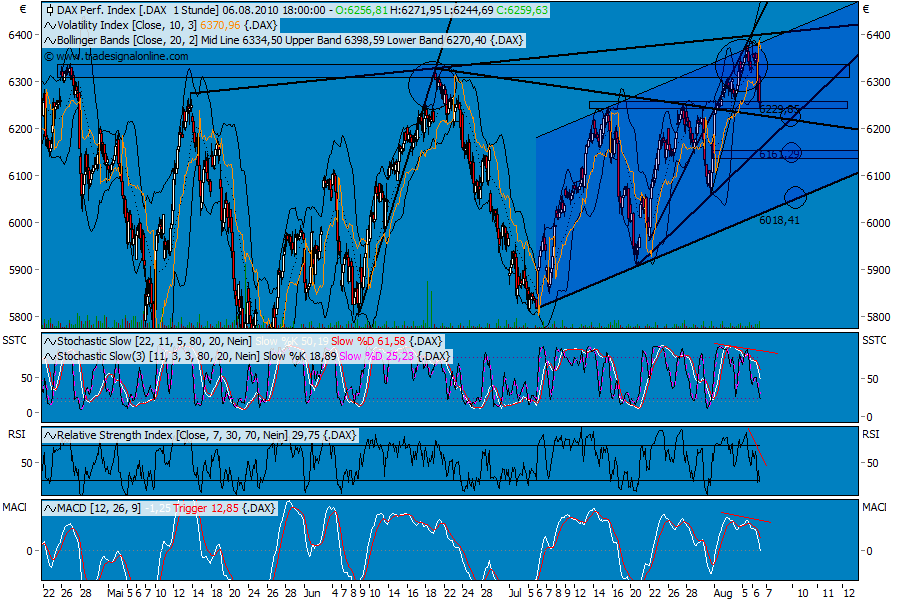The height and width of the screenshot is (600, 900).
Task: Click the Slow %K 18,89 value
Action: click(x=300, y=357)
